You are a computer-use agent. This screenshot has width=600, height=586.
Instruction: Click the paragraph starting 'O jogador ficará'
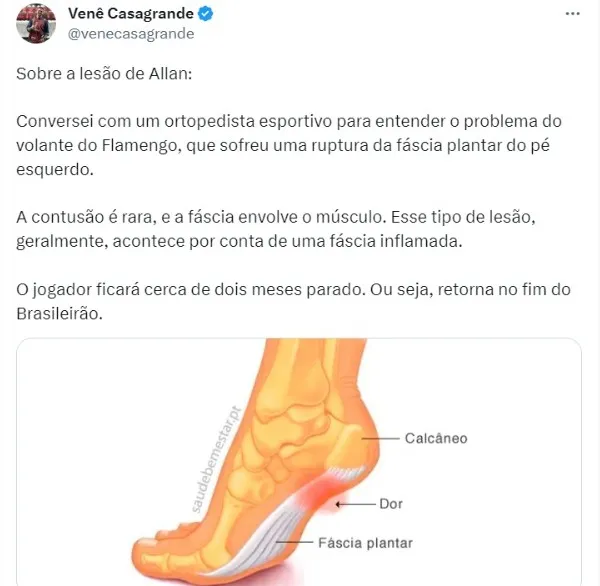[293, 301]
